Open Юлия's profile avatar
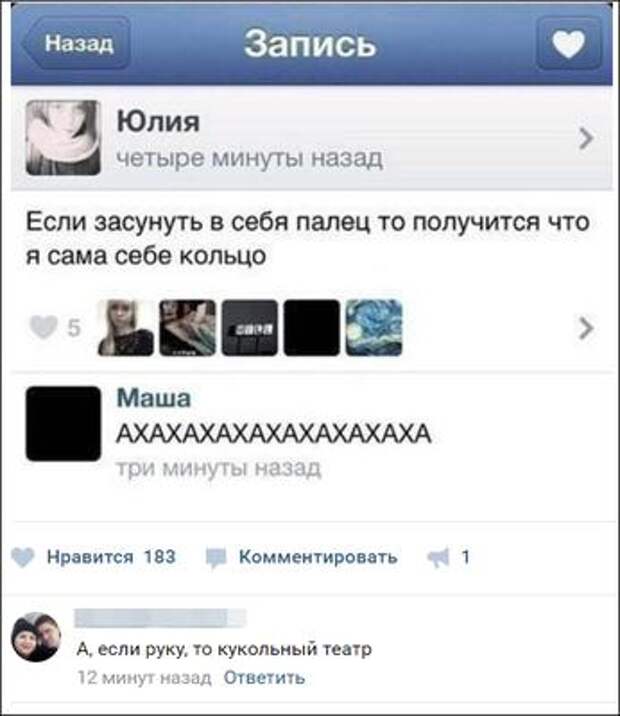This screenshot has width=620, height=716. click(63, 138)
